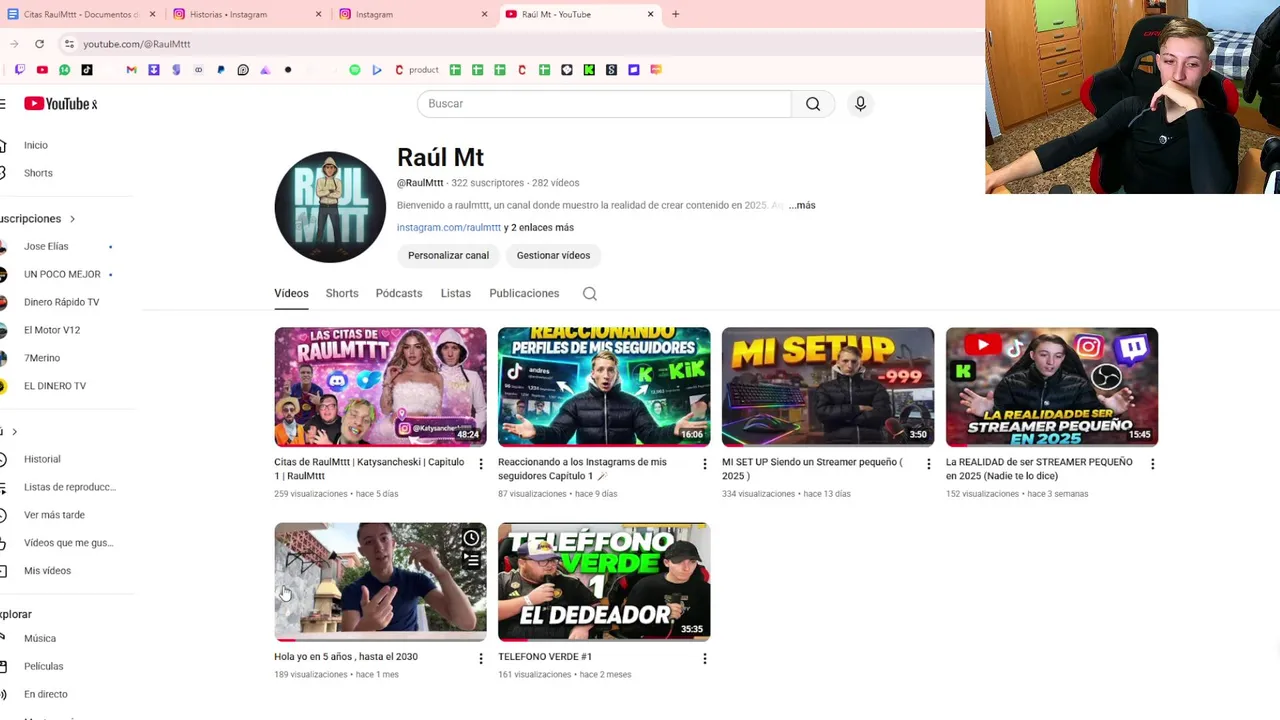Open the WhatsApp bookmark icon
The width and height of the screenshot is (1280, 720).
pos(65,70)
